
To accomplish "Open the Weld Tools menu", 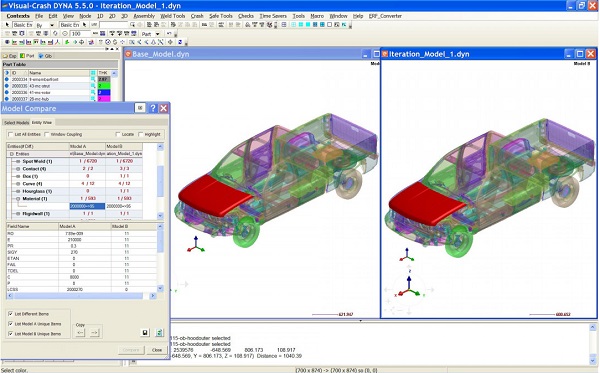I will (173, 16).
